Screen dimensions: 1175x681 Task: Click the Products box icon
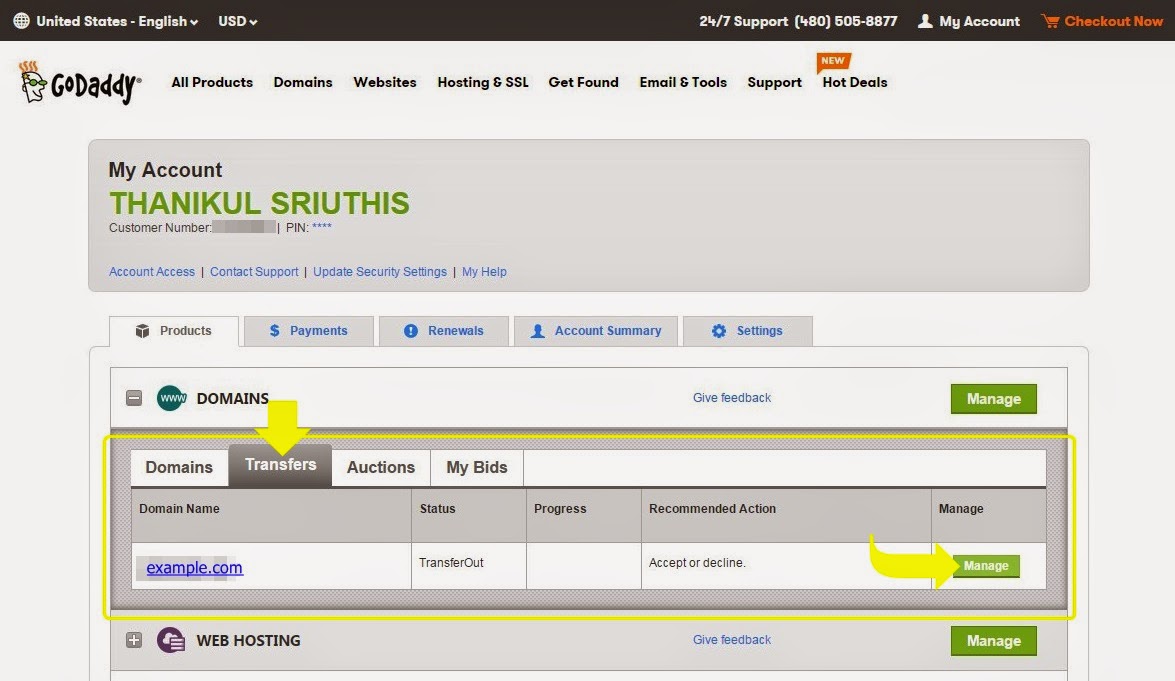click(142, 331)
